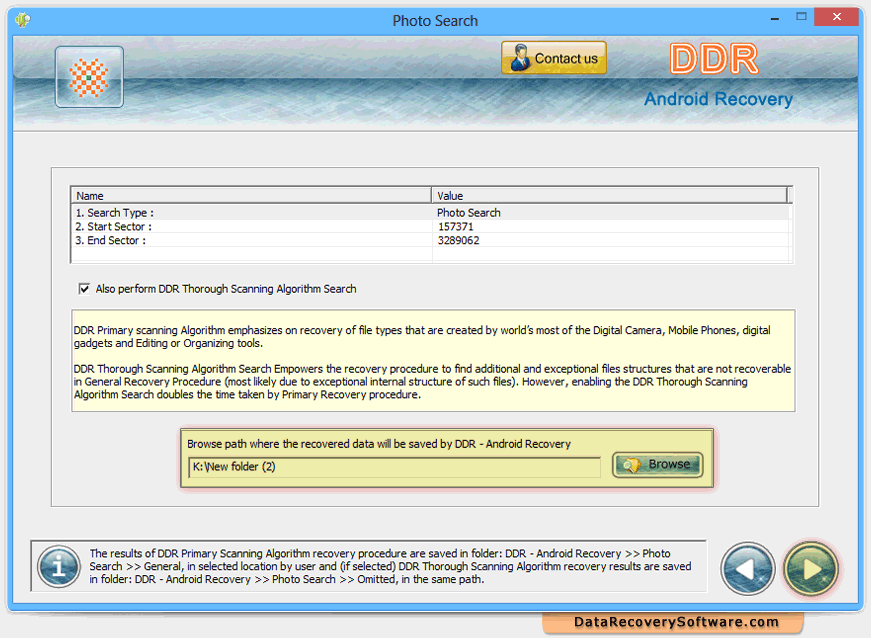The width and height of the screenshot is (871, 638).
Task: Go back with the left arrow button
Action: pyautogui.click(x=747, y=569)
